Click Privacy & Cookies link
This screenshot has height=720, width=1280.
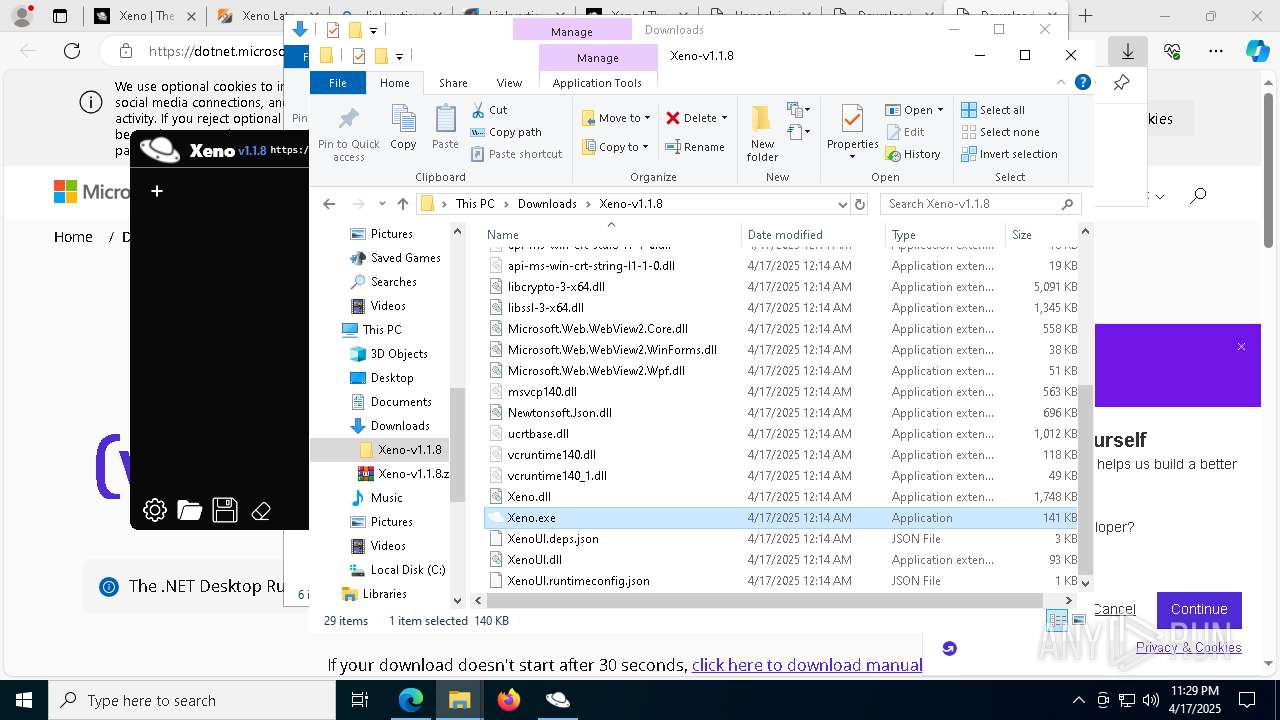coord(1188,648)
